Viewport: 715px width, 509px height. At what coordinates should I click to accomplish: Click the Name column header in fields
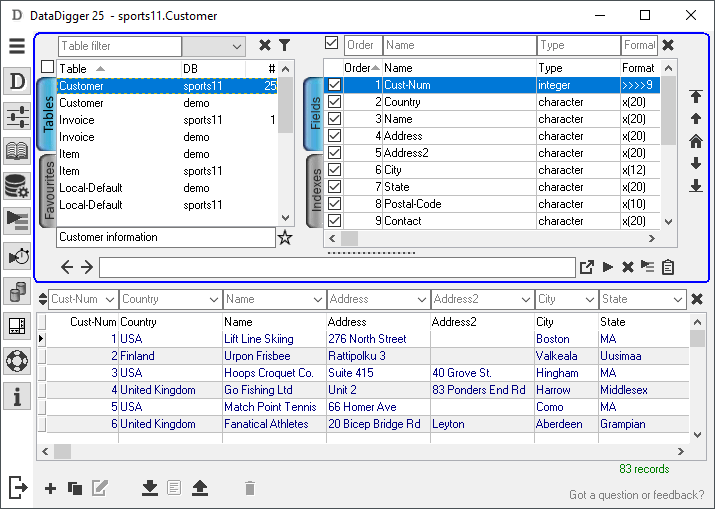click(400, 68)
